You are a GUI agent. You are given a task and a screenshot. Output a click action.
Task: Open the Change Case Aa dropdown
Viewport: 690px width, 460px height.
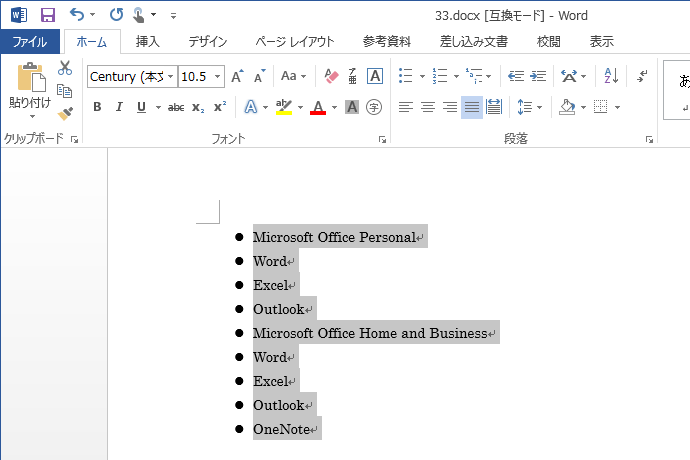tap(294, 76)
